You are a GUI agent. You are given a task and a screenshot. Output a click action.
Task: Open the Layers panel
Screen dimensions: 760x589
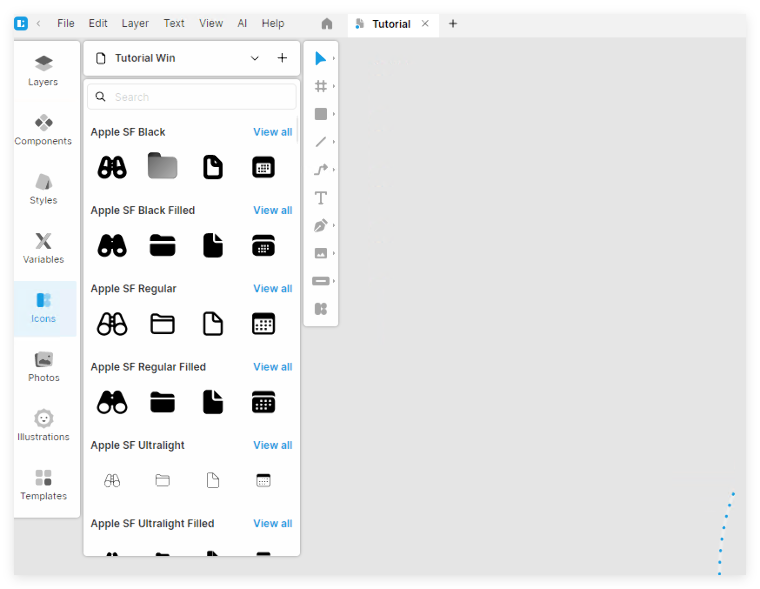(43, 71)
